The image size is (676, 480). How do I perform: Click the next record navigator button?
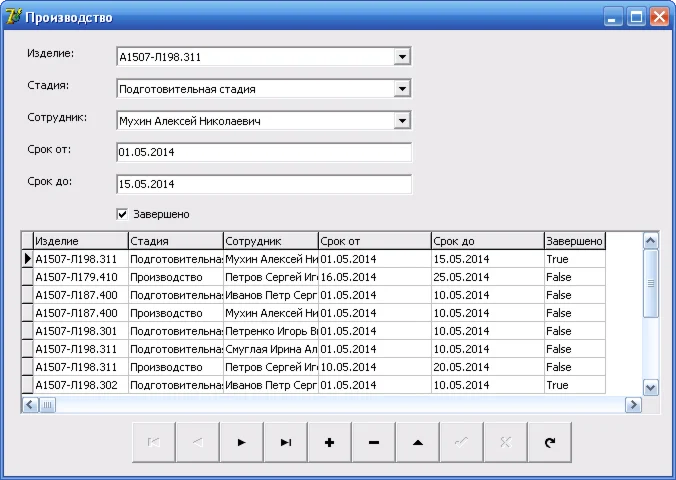click(241, 442)
